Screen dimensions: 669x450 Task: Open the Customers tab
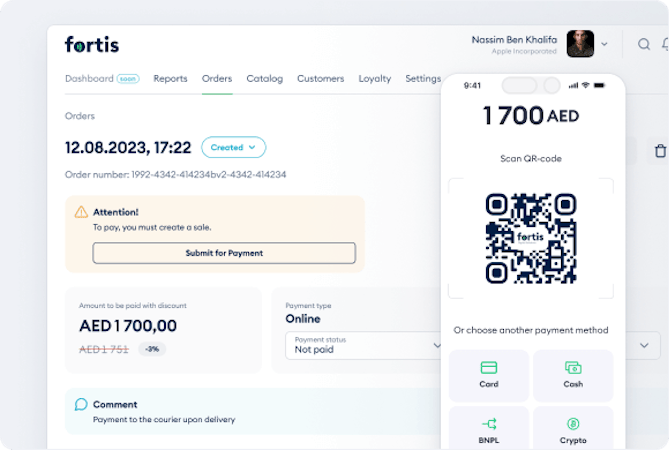click(320, 78)
